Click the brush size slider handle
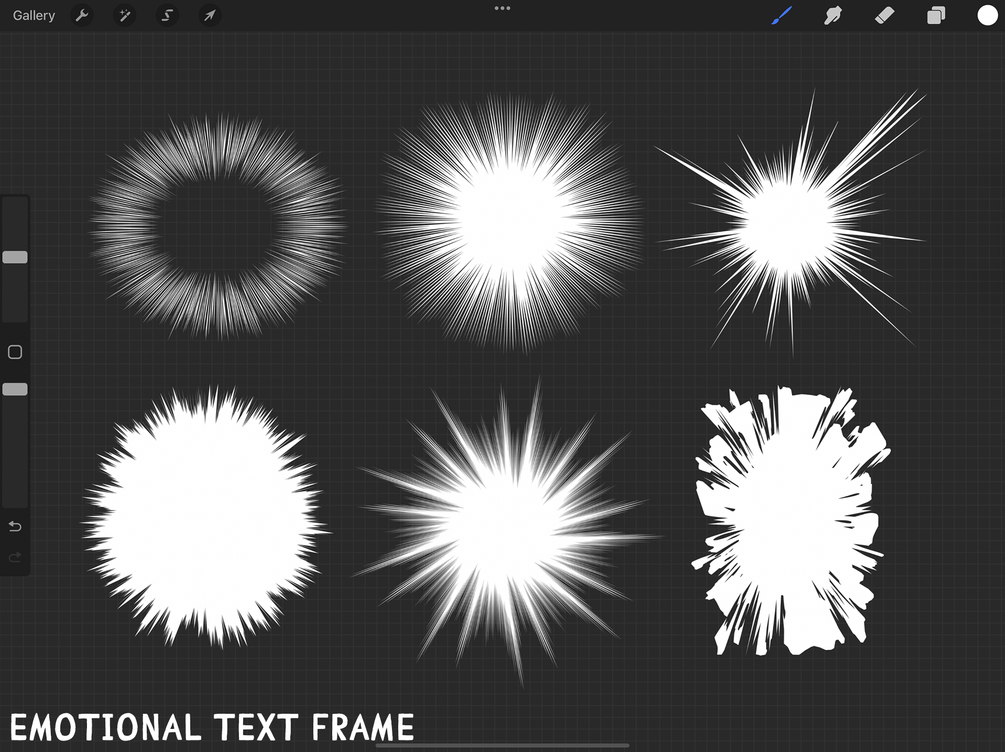The height and width of the screenshot is (752, 1005). (x=15, y=257)
